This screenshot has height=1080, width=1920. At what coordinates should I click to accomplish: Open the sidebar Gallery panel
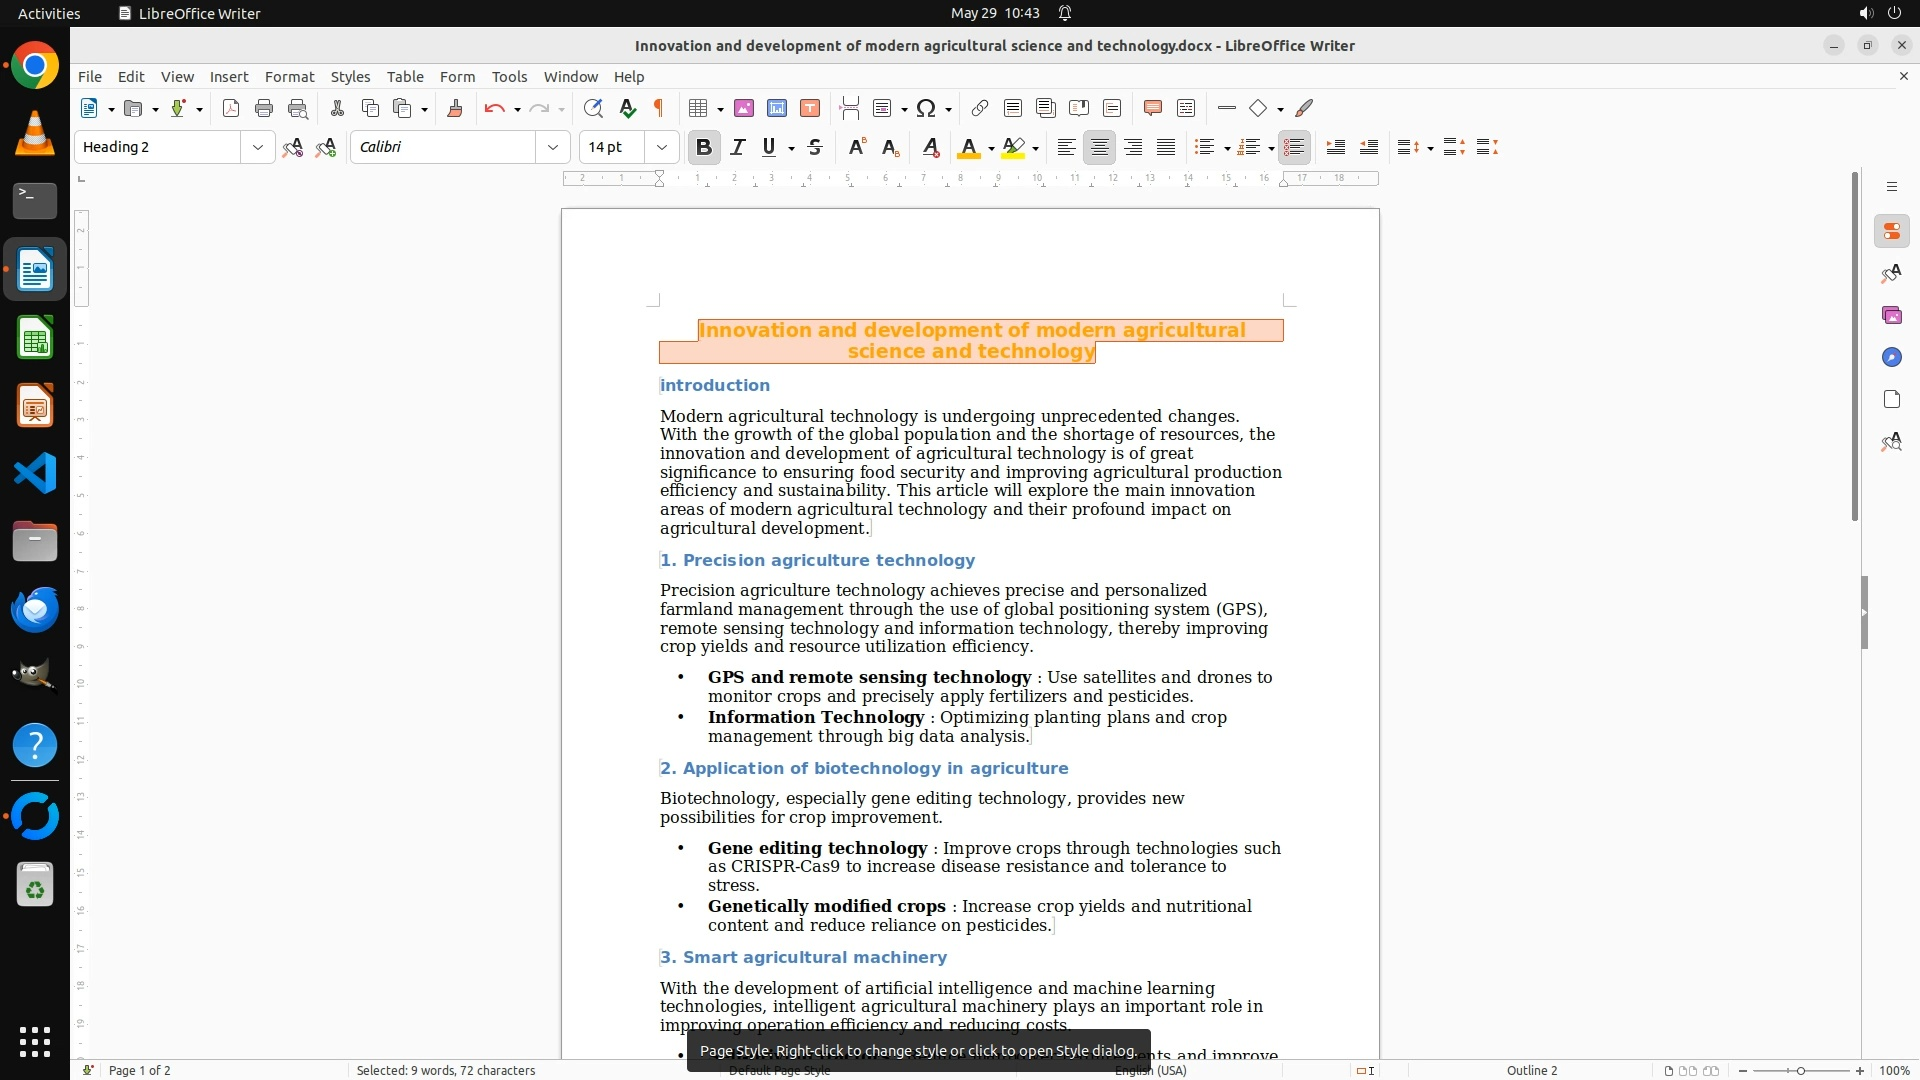pyautogui.click(x=1891, y=315)
